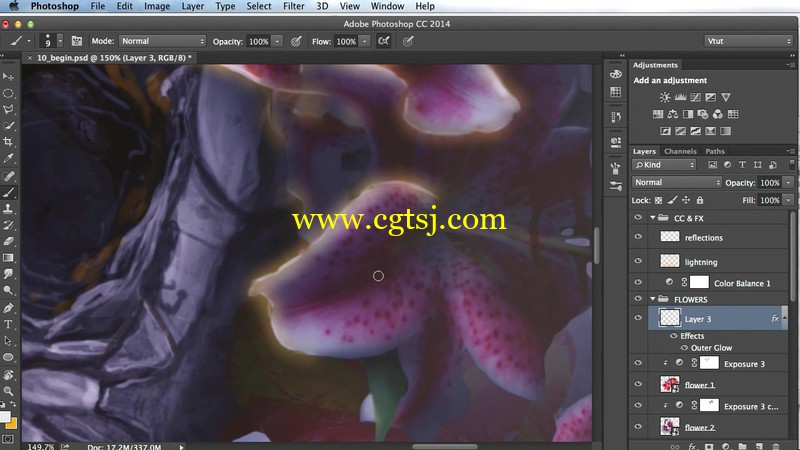Viewport: 800px width, 450px height.
Task: Select the Elliptical Marquee tool
Action: 8,93
